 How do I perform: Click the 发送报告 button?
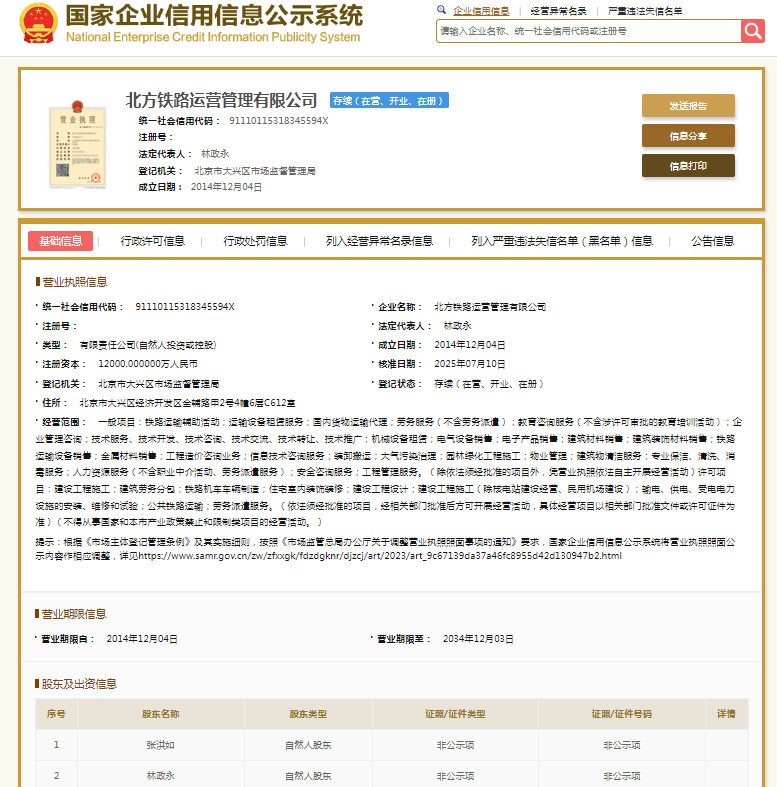(688, 106)
